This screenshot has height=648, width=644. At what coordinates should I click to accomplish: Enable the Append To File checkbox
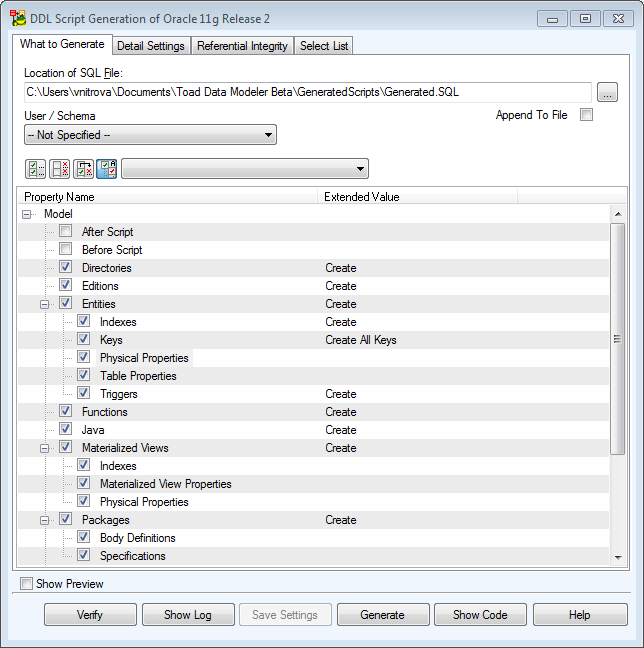(586, 114)
